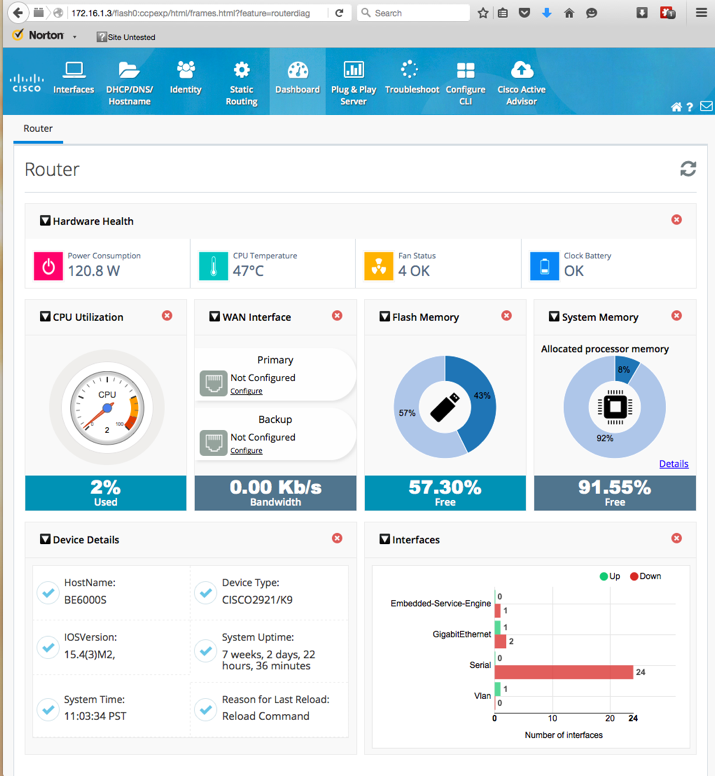The width and height of the screenshot is (715, 776).
Task: Collapse the System Memory panel
Action: (x=554, y=317)
